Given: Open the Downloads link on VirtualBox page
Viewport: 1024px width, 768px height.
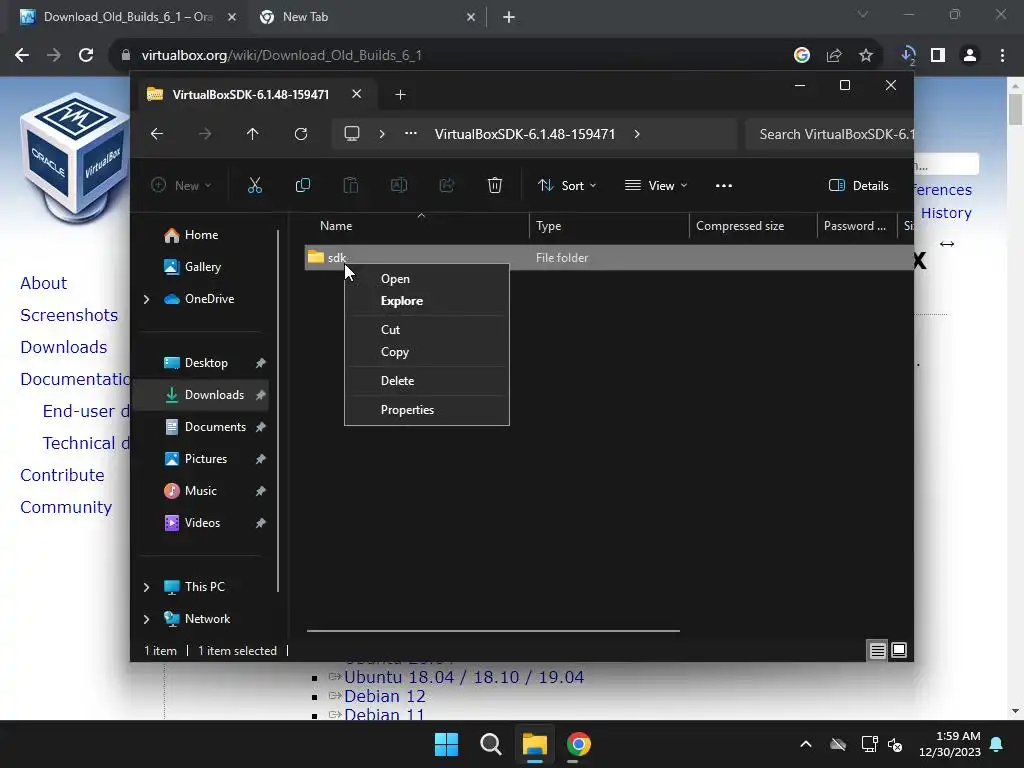Looking at the screenshot, I should pos(63,347).
